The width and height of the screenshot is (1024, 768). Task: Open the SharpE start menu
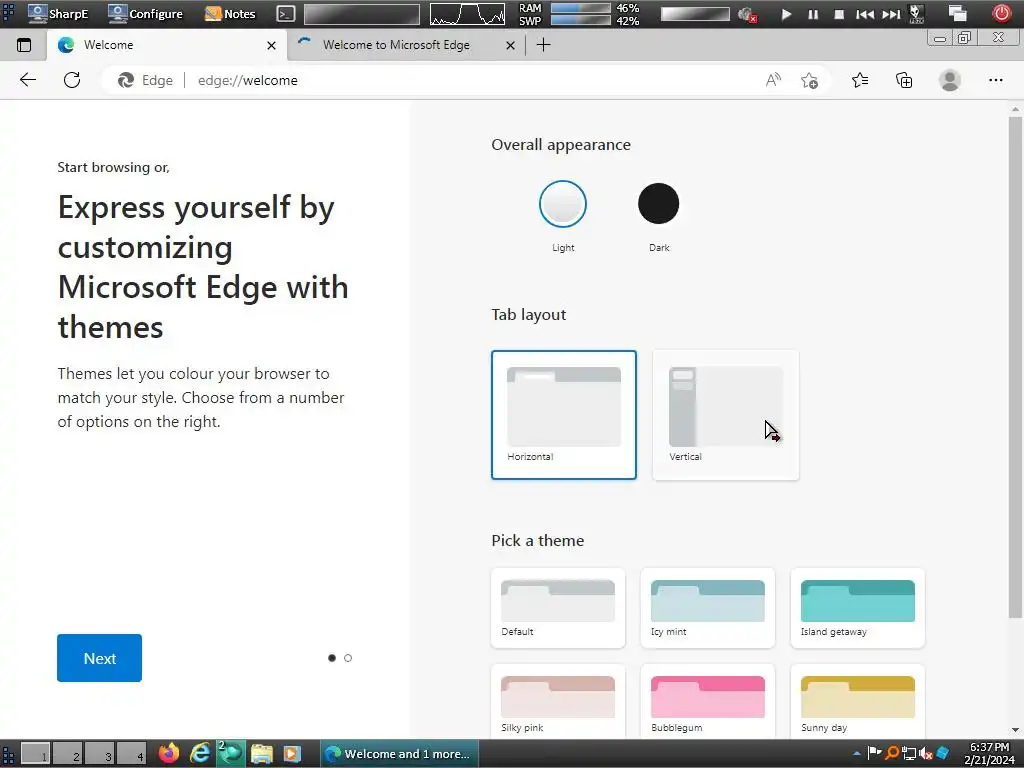point(57,14)
